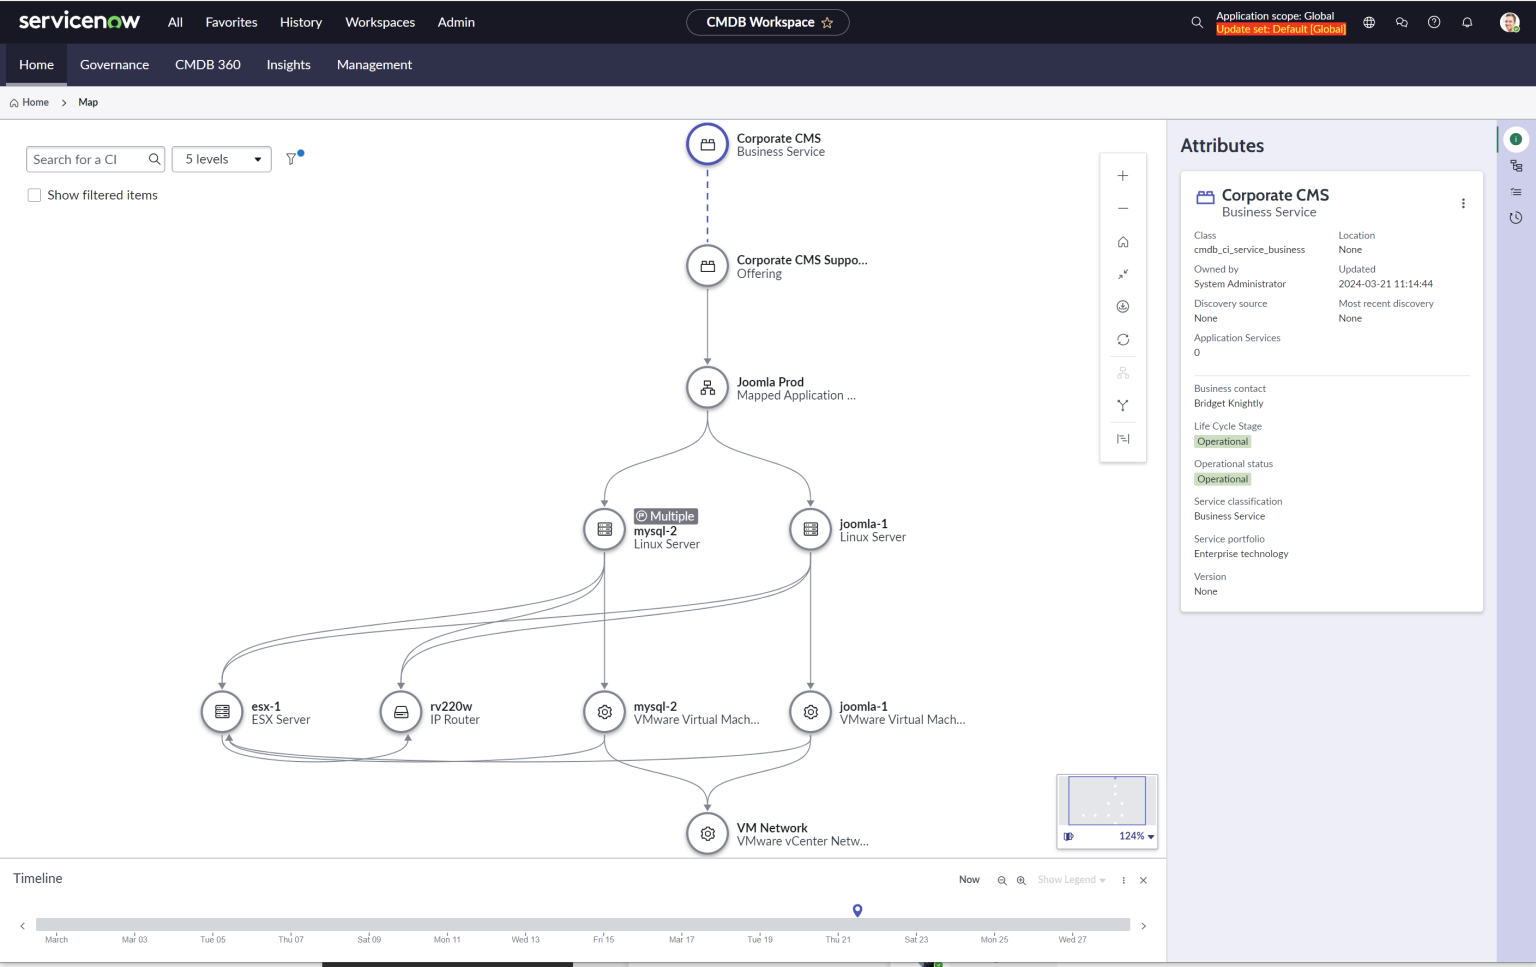Image resolution: width=1536 pixels, height=967 pixels.
Task: Click the history clock icon in right sidebar
Action: tap(1516, 218)
